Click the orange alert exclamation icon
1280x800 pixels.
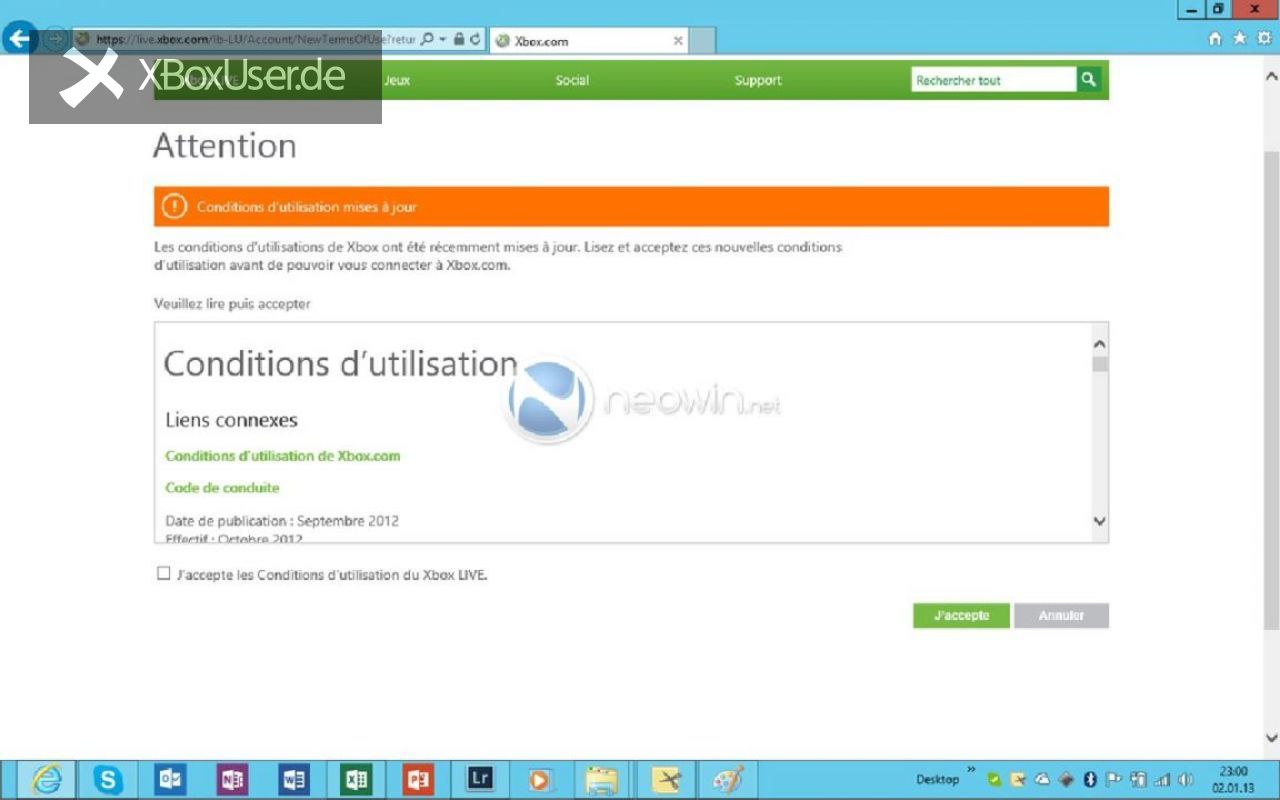[x=174, y=206]
